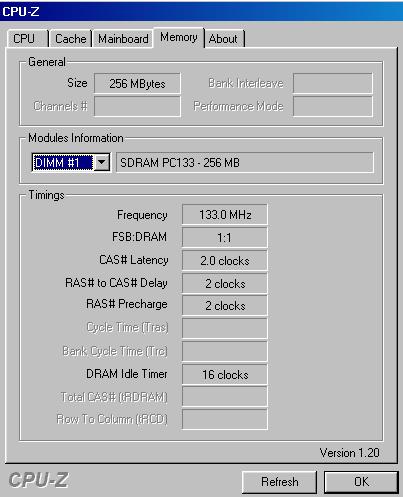The width and height of the screenshot is (403, 497).
Task: Expand the DIMM #1 dropdown arrow
Action: pyautogui.click(x=102, y=163)
